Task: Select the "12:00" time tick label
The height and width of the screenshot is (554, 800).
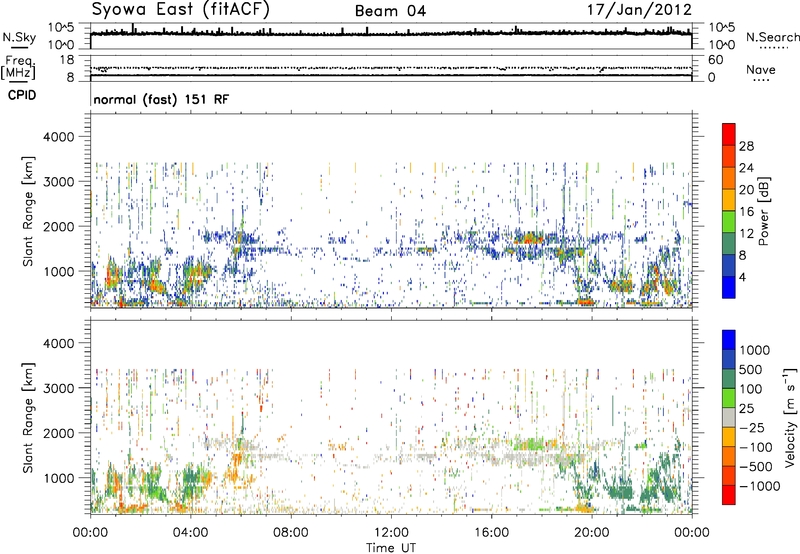Action: pyautogui.click(x=391, y=533)
